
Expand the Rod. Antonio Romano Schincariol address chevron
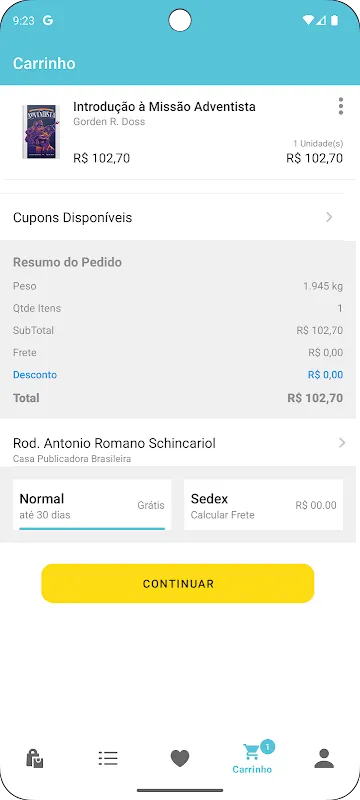click(x=342, y=443)
